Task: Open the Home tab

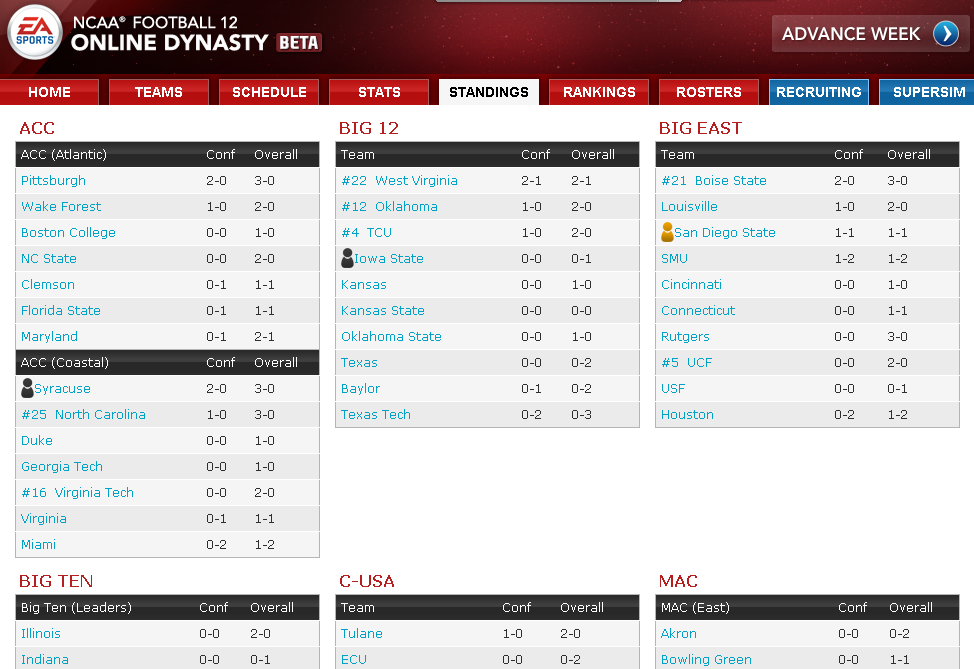Action: [49, 92]
